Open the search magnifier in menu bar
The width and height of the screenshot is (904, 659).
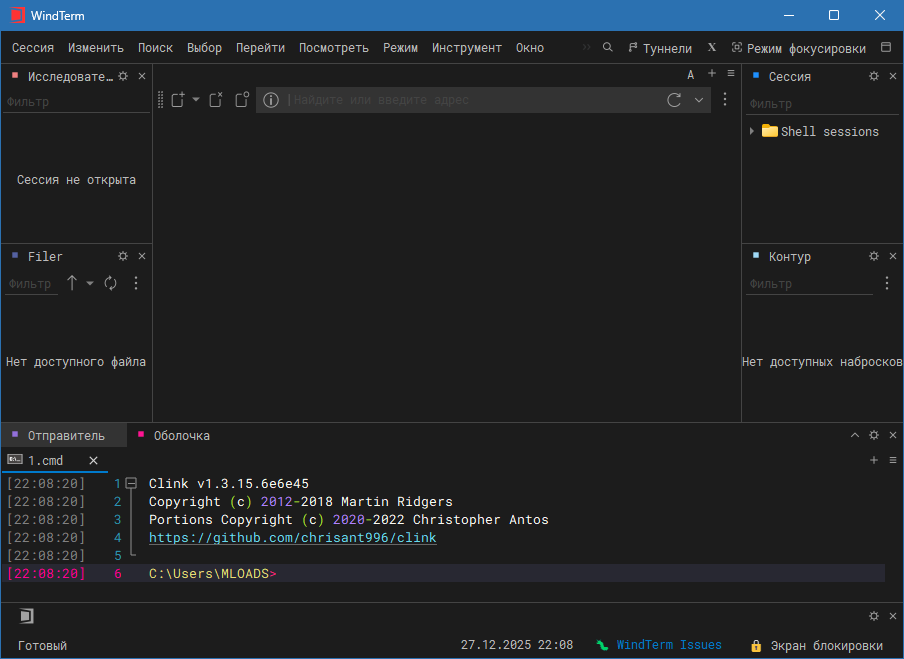[607, 47]
